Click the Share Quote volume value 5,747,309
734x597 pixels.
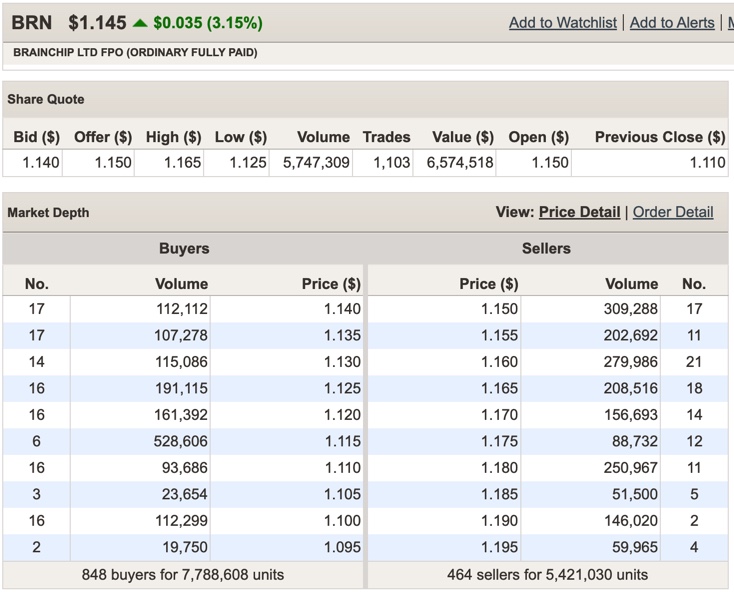click(x=316, y=162)
